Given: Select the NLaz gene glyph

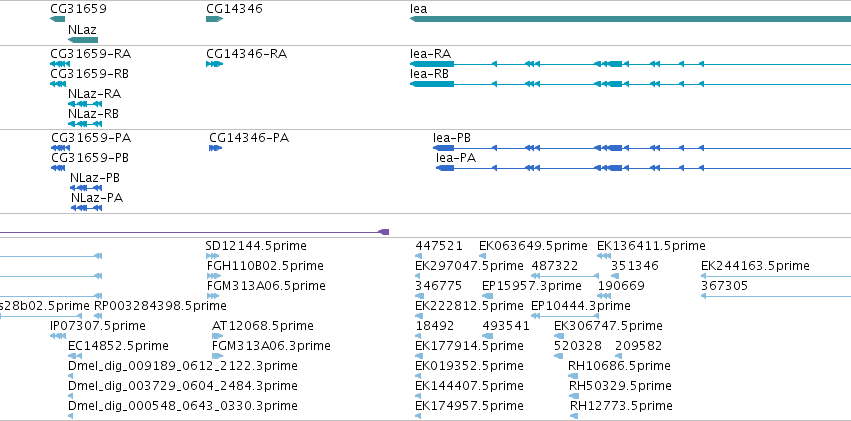Looking at the screenshot, I should point(83,40).
